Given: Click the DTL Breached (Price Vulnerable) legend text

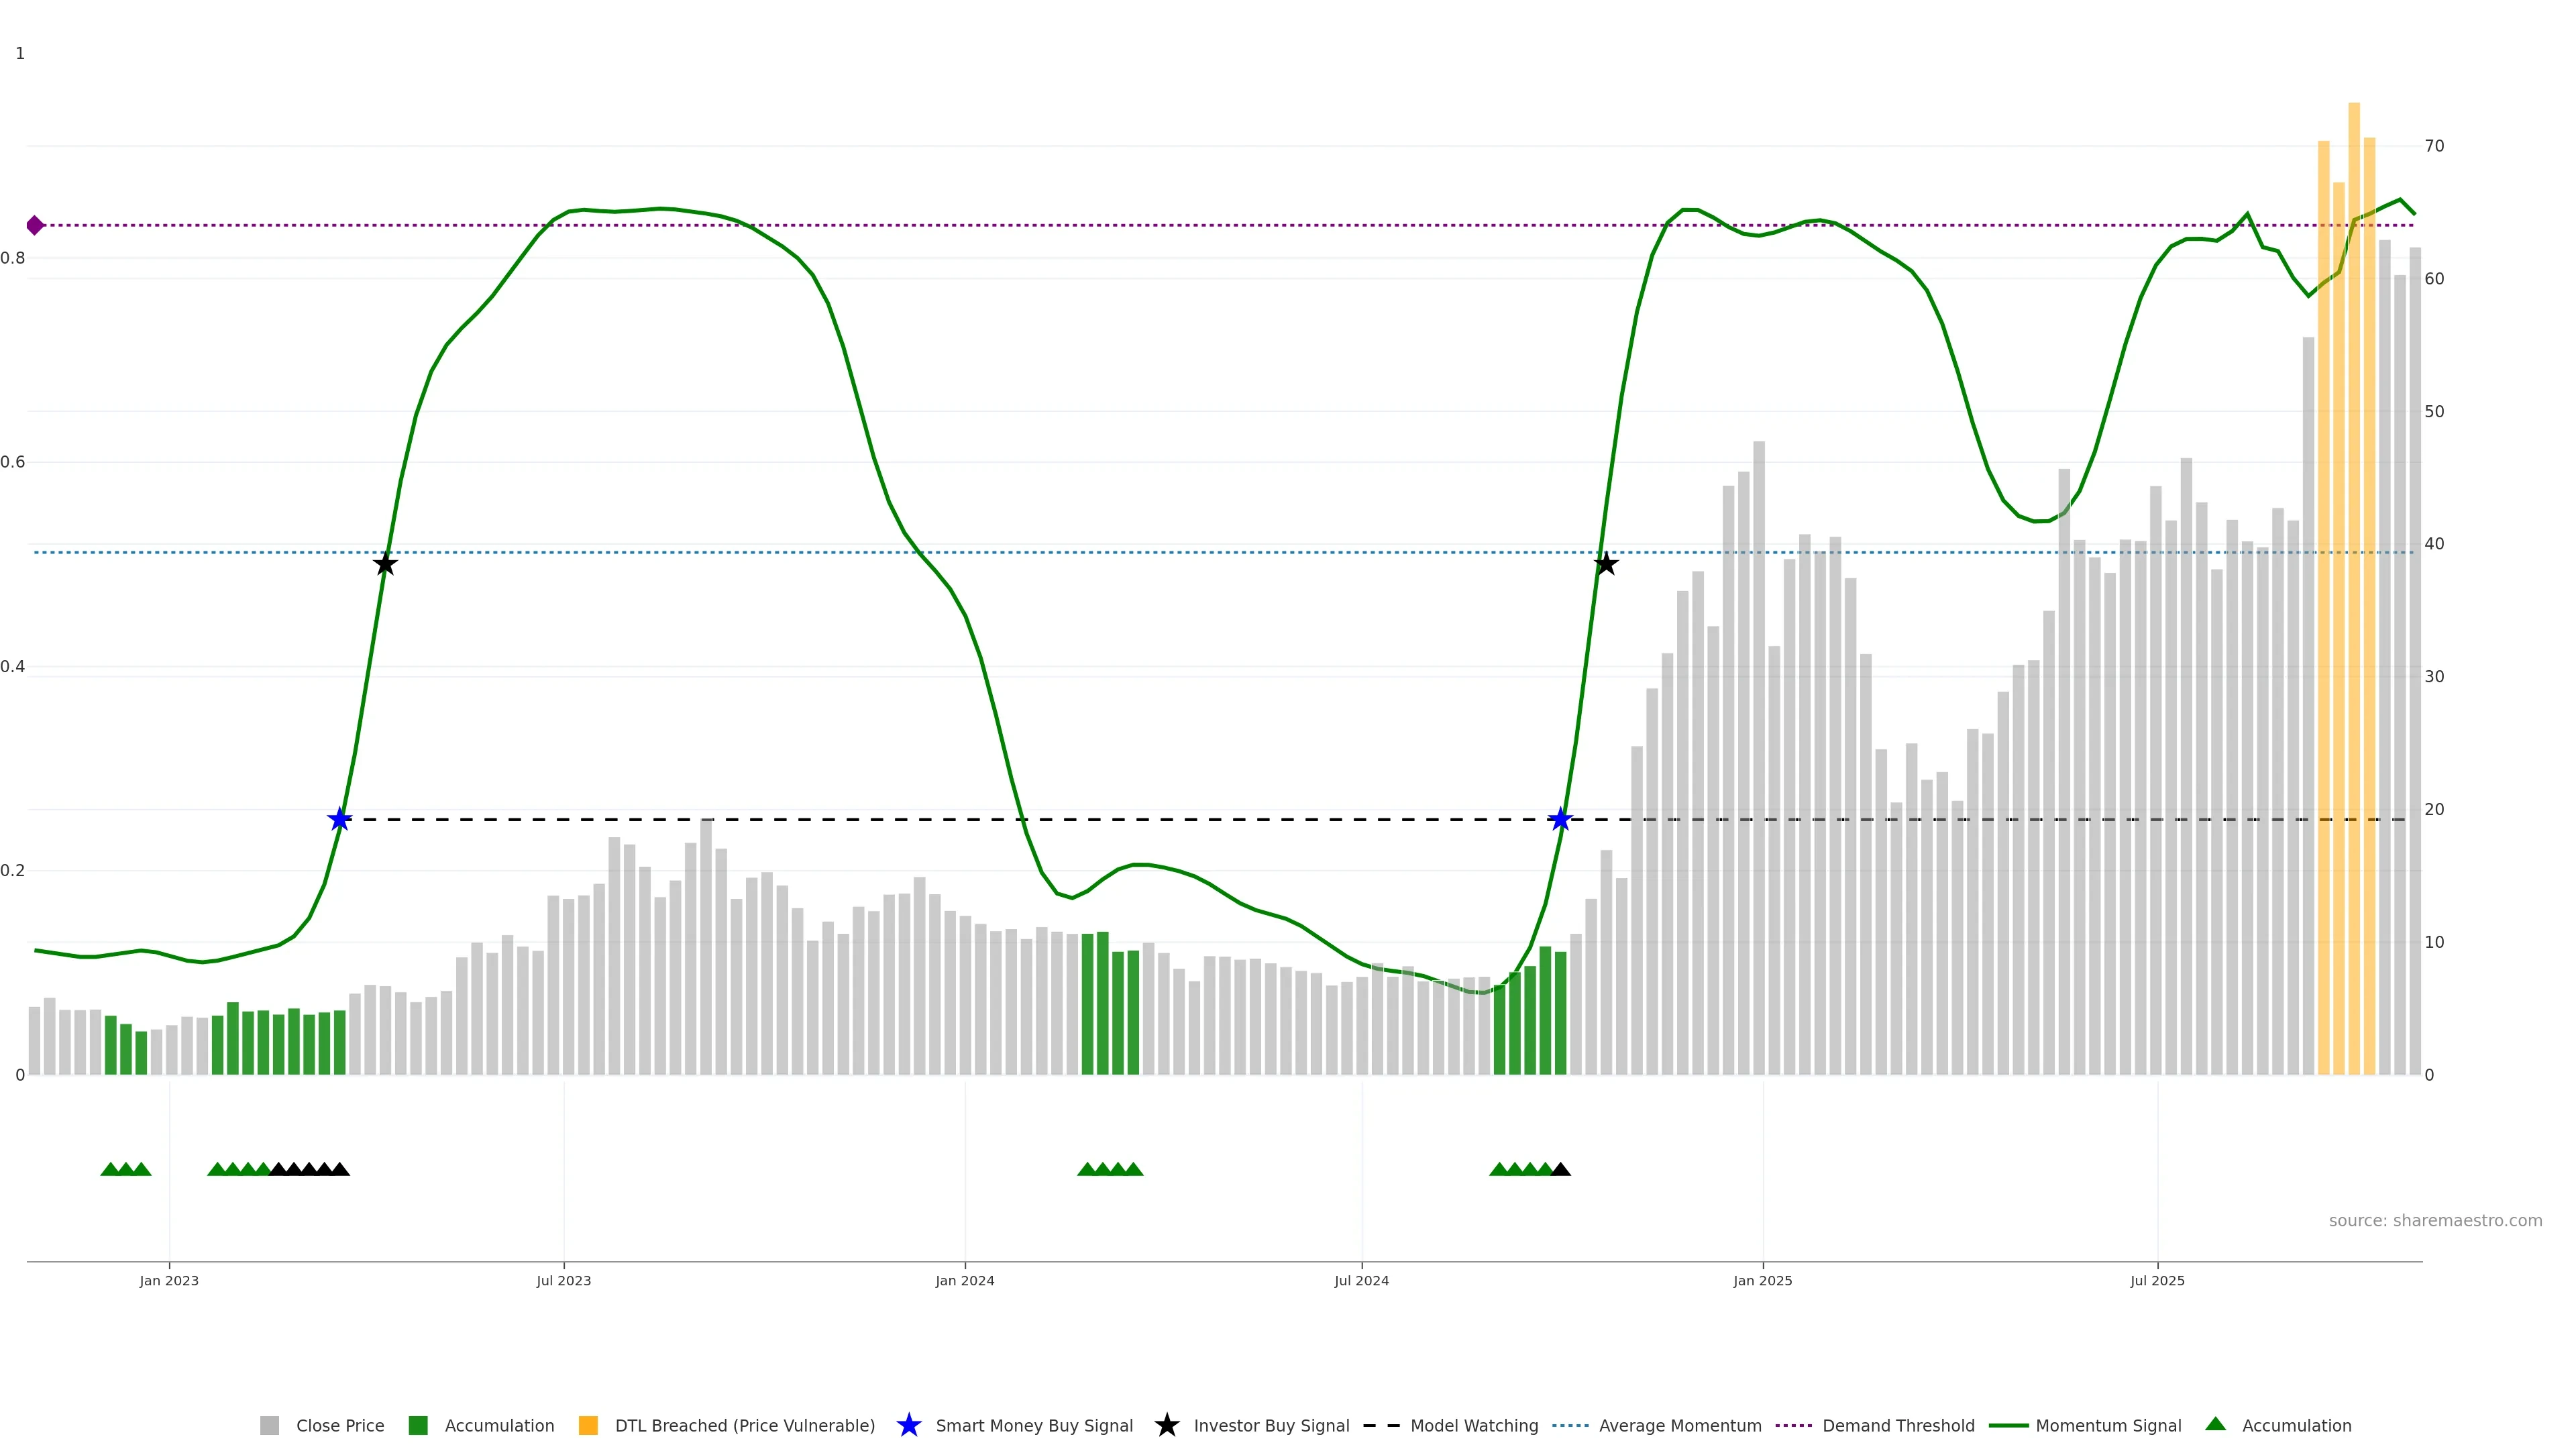Looking at the screenshot, I should pyautogui.click(x=745, y=1426).
